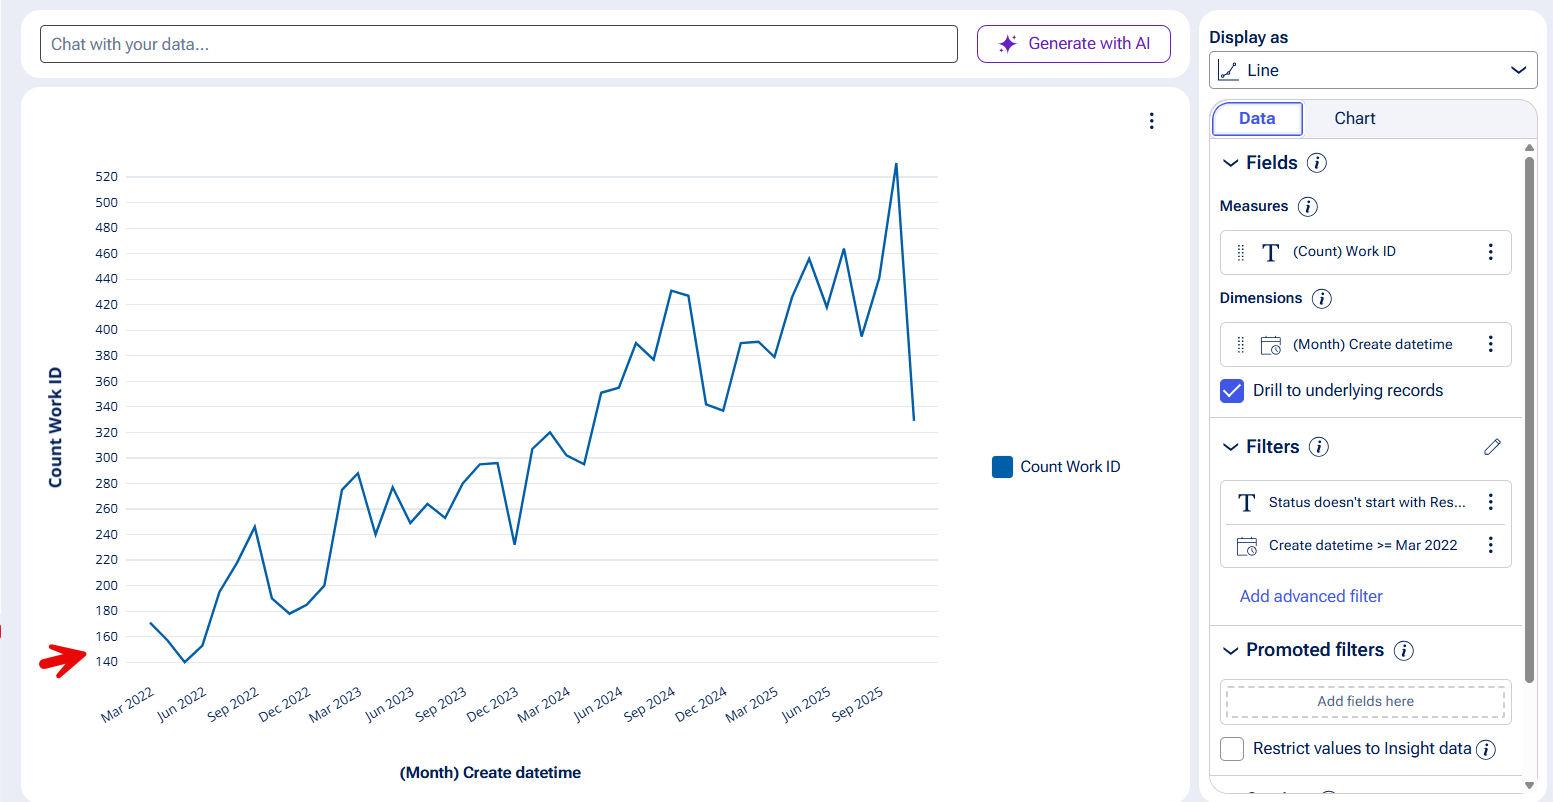Image resolution: width=1553 pixels, height=802 pixels.
Task: Click the Generate with AI button
Action: tap(1073, 44)
